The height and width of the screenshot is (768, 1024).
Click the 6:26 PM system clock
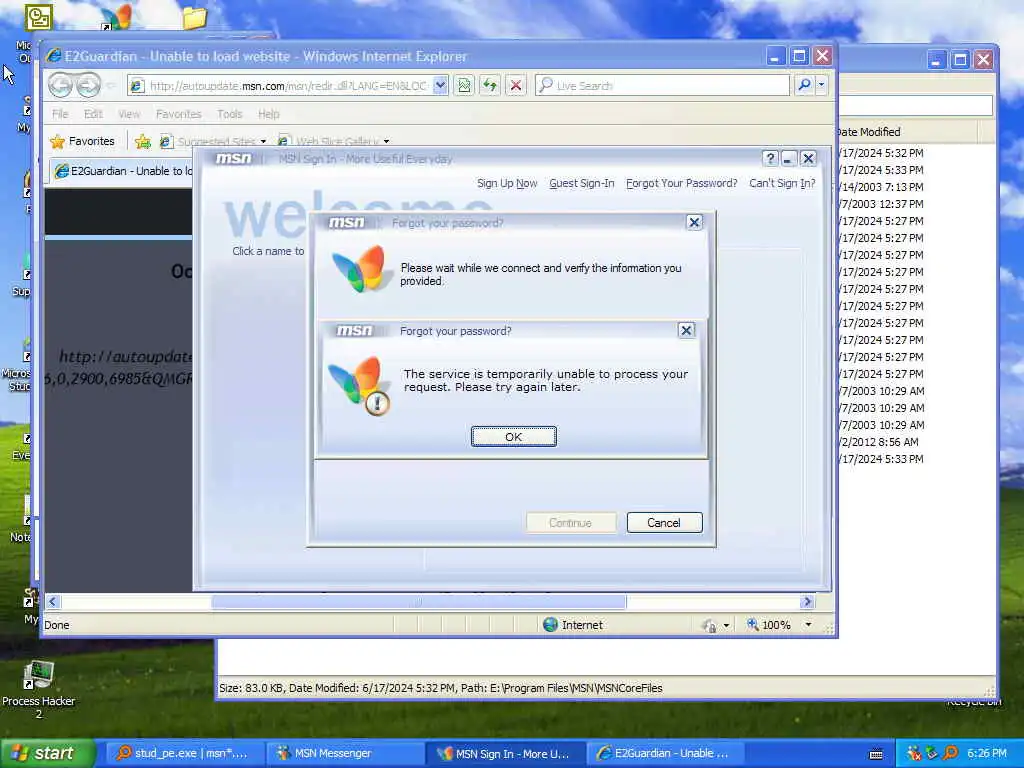(987, 753)
